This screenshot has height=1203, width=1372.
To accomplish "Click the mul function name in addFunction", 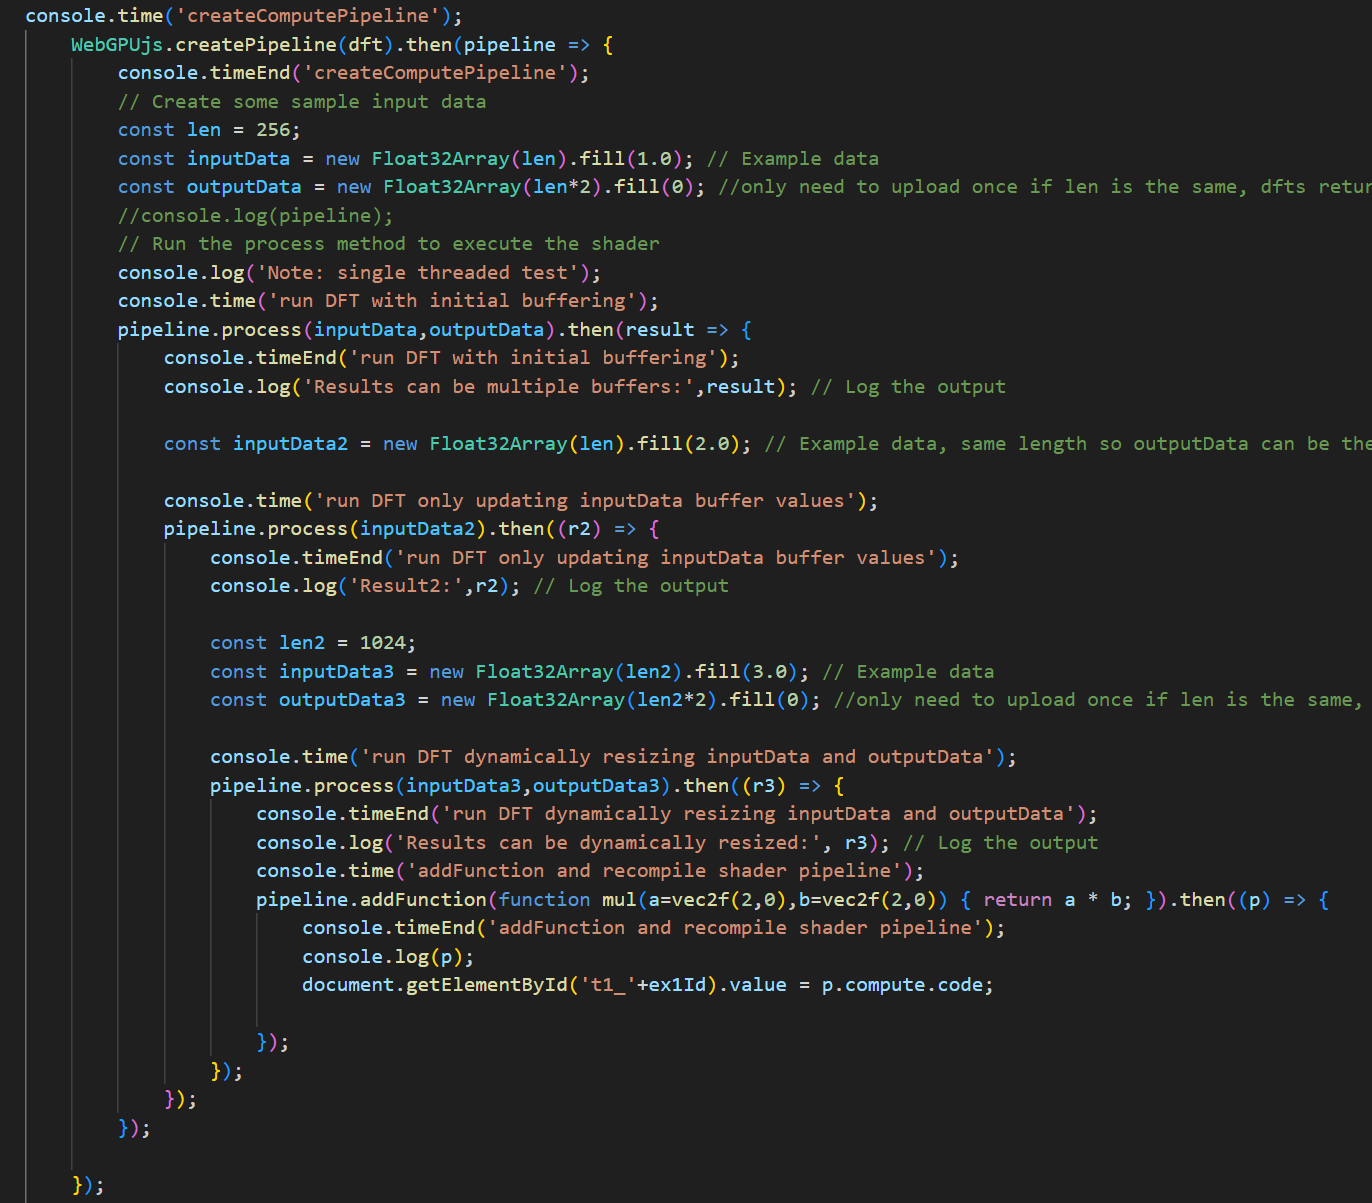I will (619, 900).
